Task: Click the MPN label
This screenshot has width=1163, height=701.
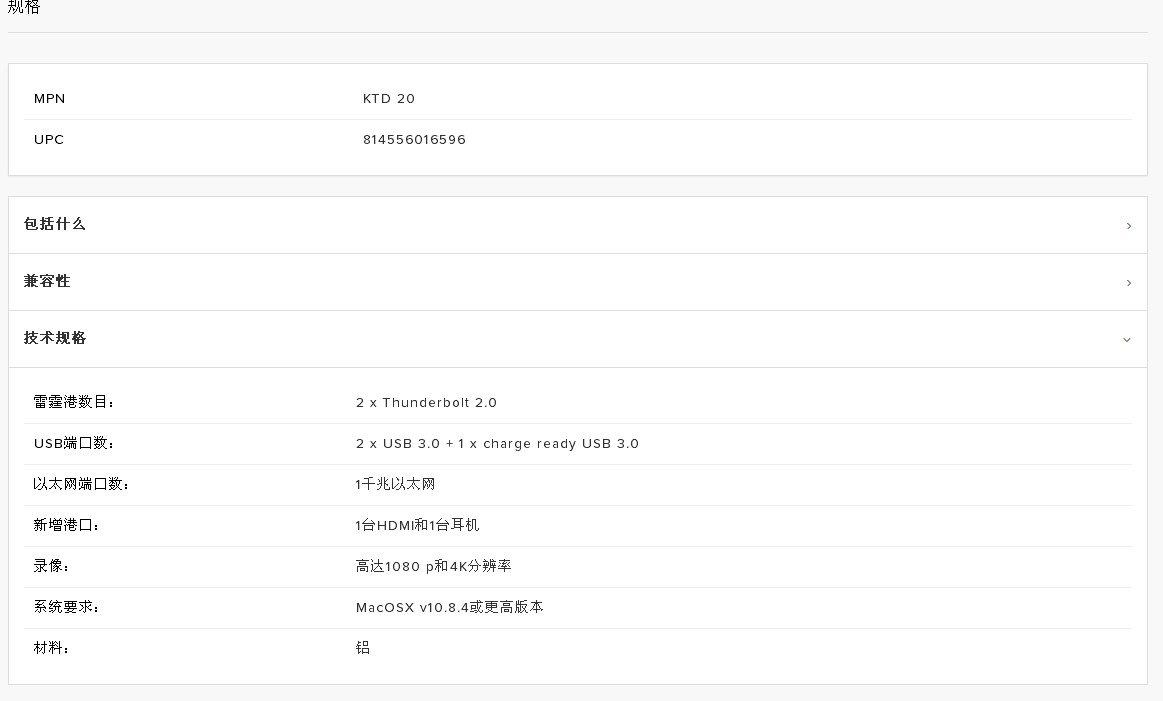Action: tap(50, 99)
